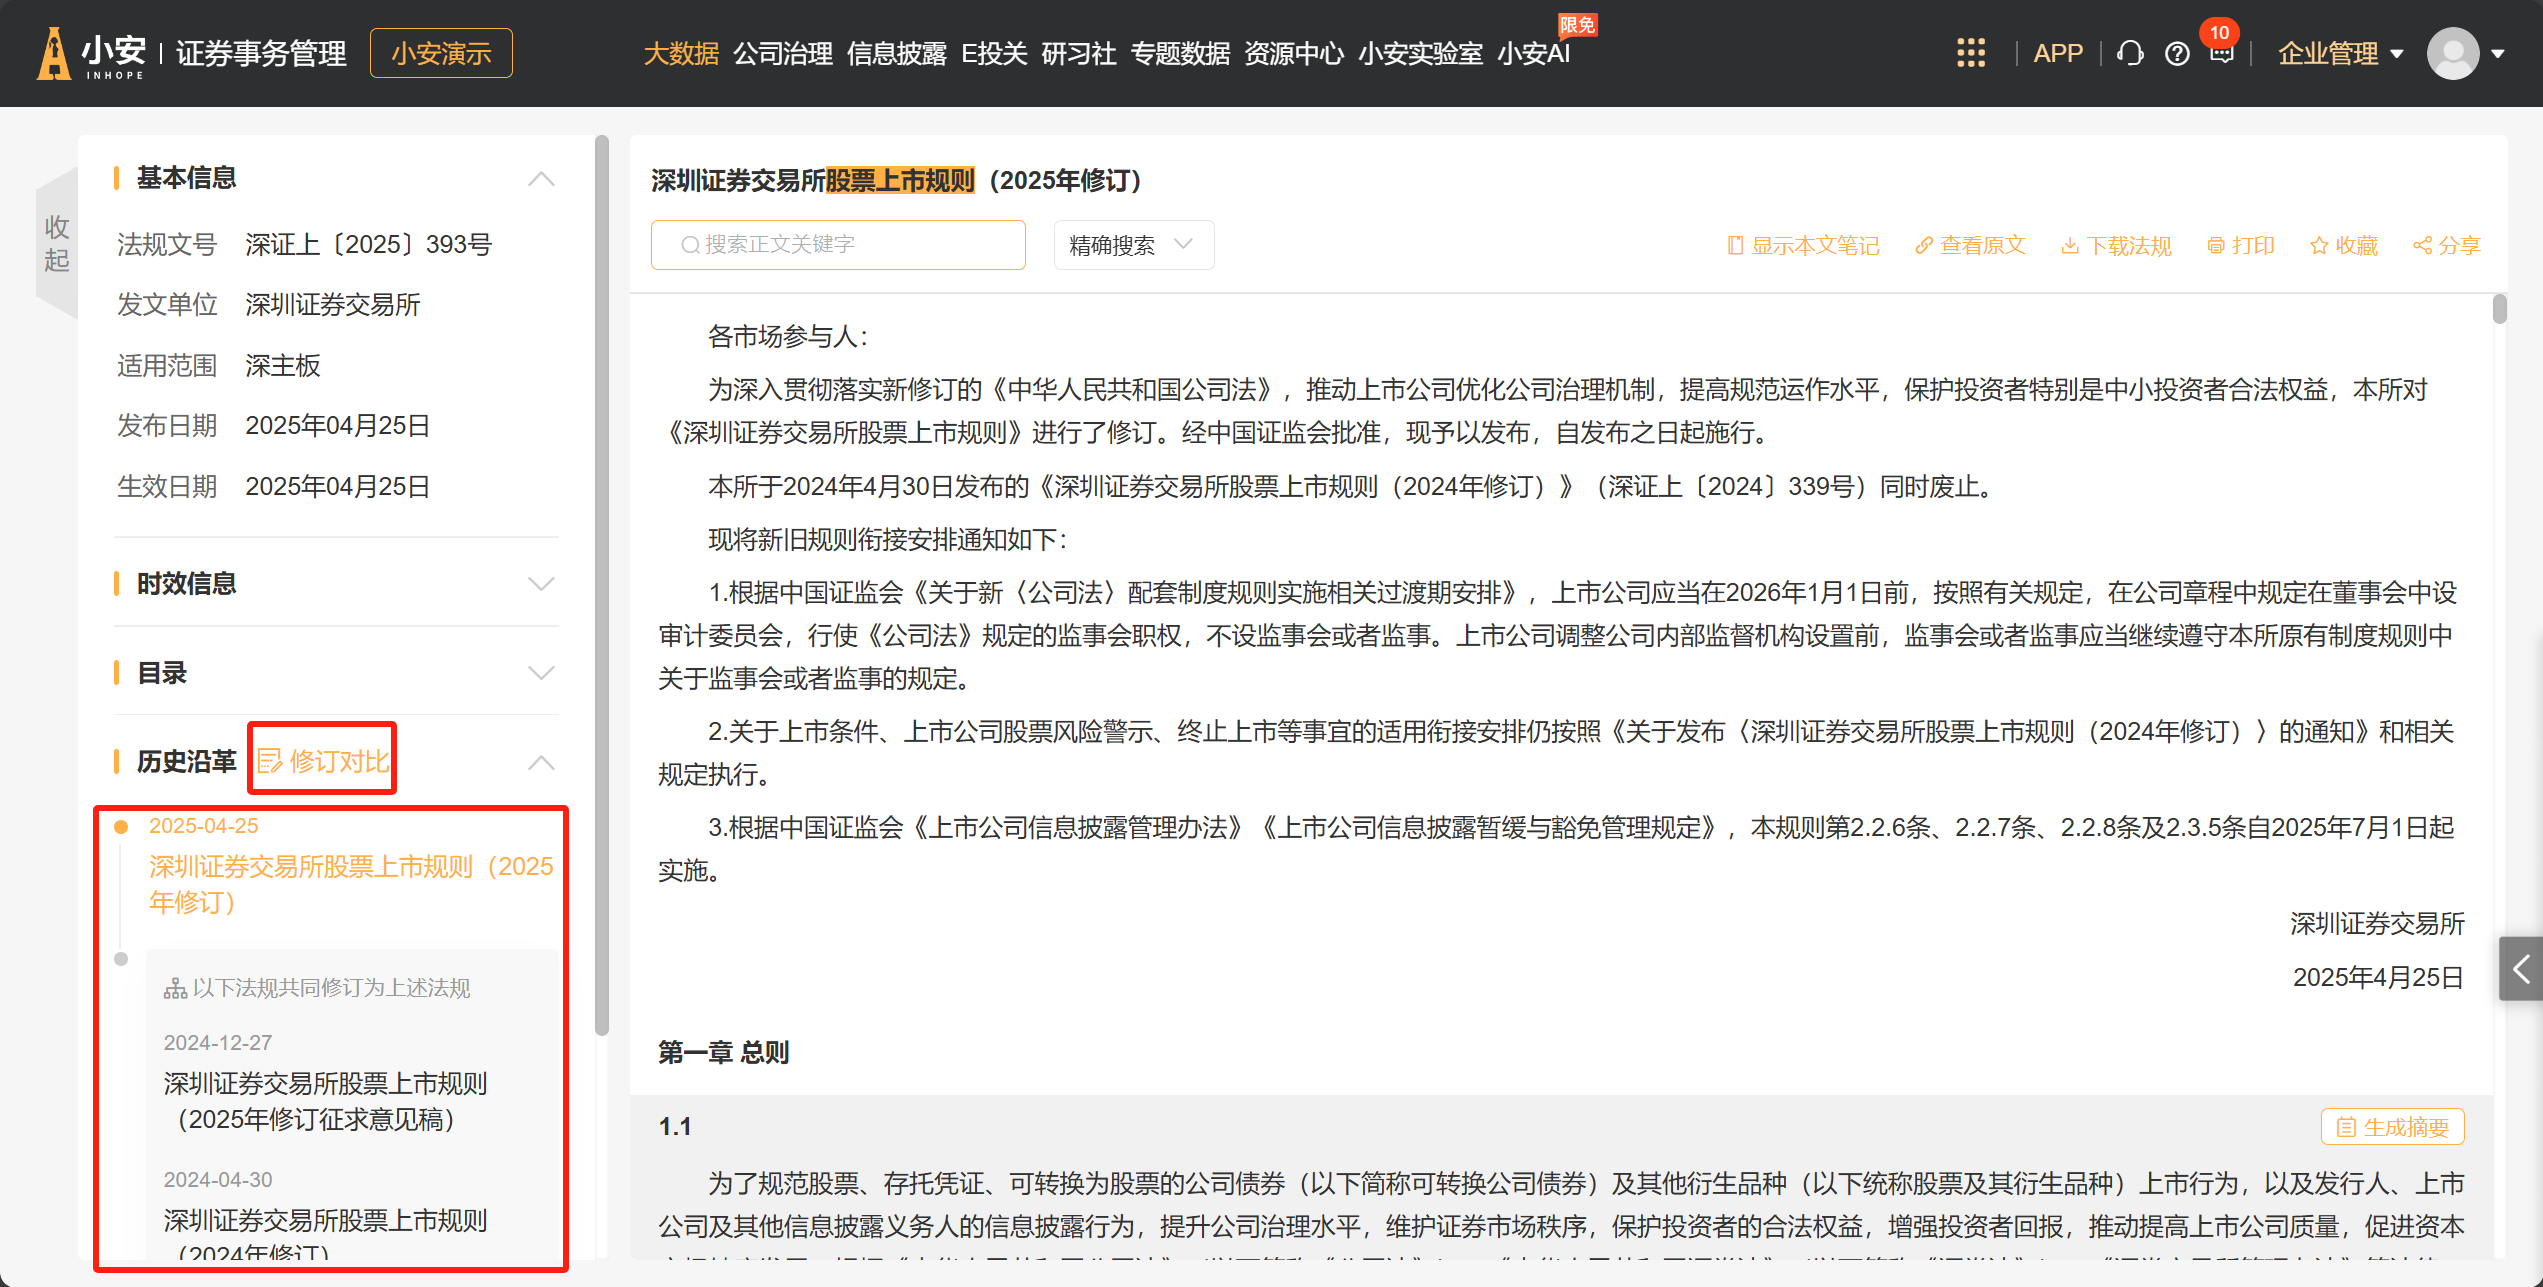Expand the 目录 section

click(x=541, y=673)
